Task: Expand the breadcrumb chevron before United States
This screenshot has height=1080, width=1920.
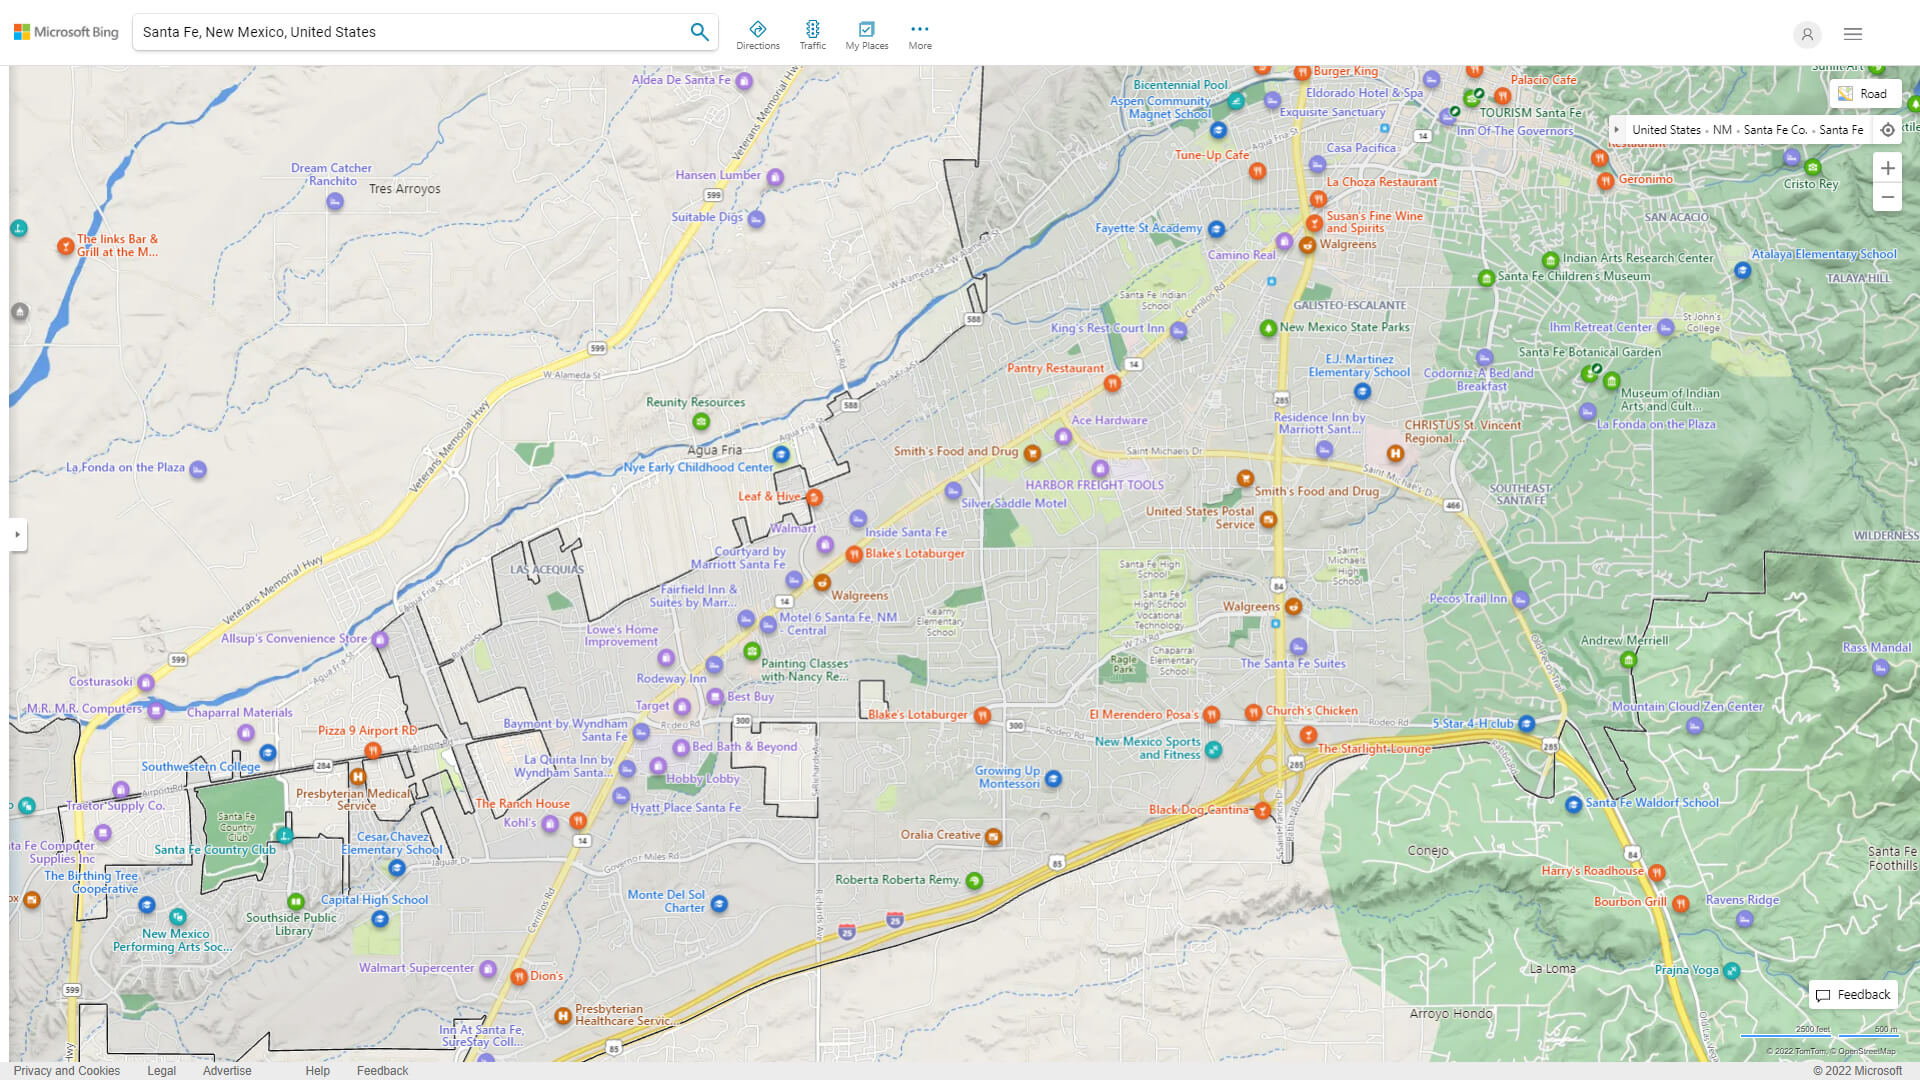Action: [x=1618, y=129]
